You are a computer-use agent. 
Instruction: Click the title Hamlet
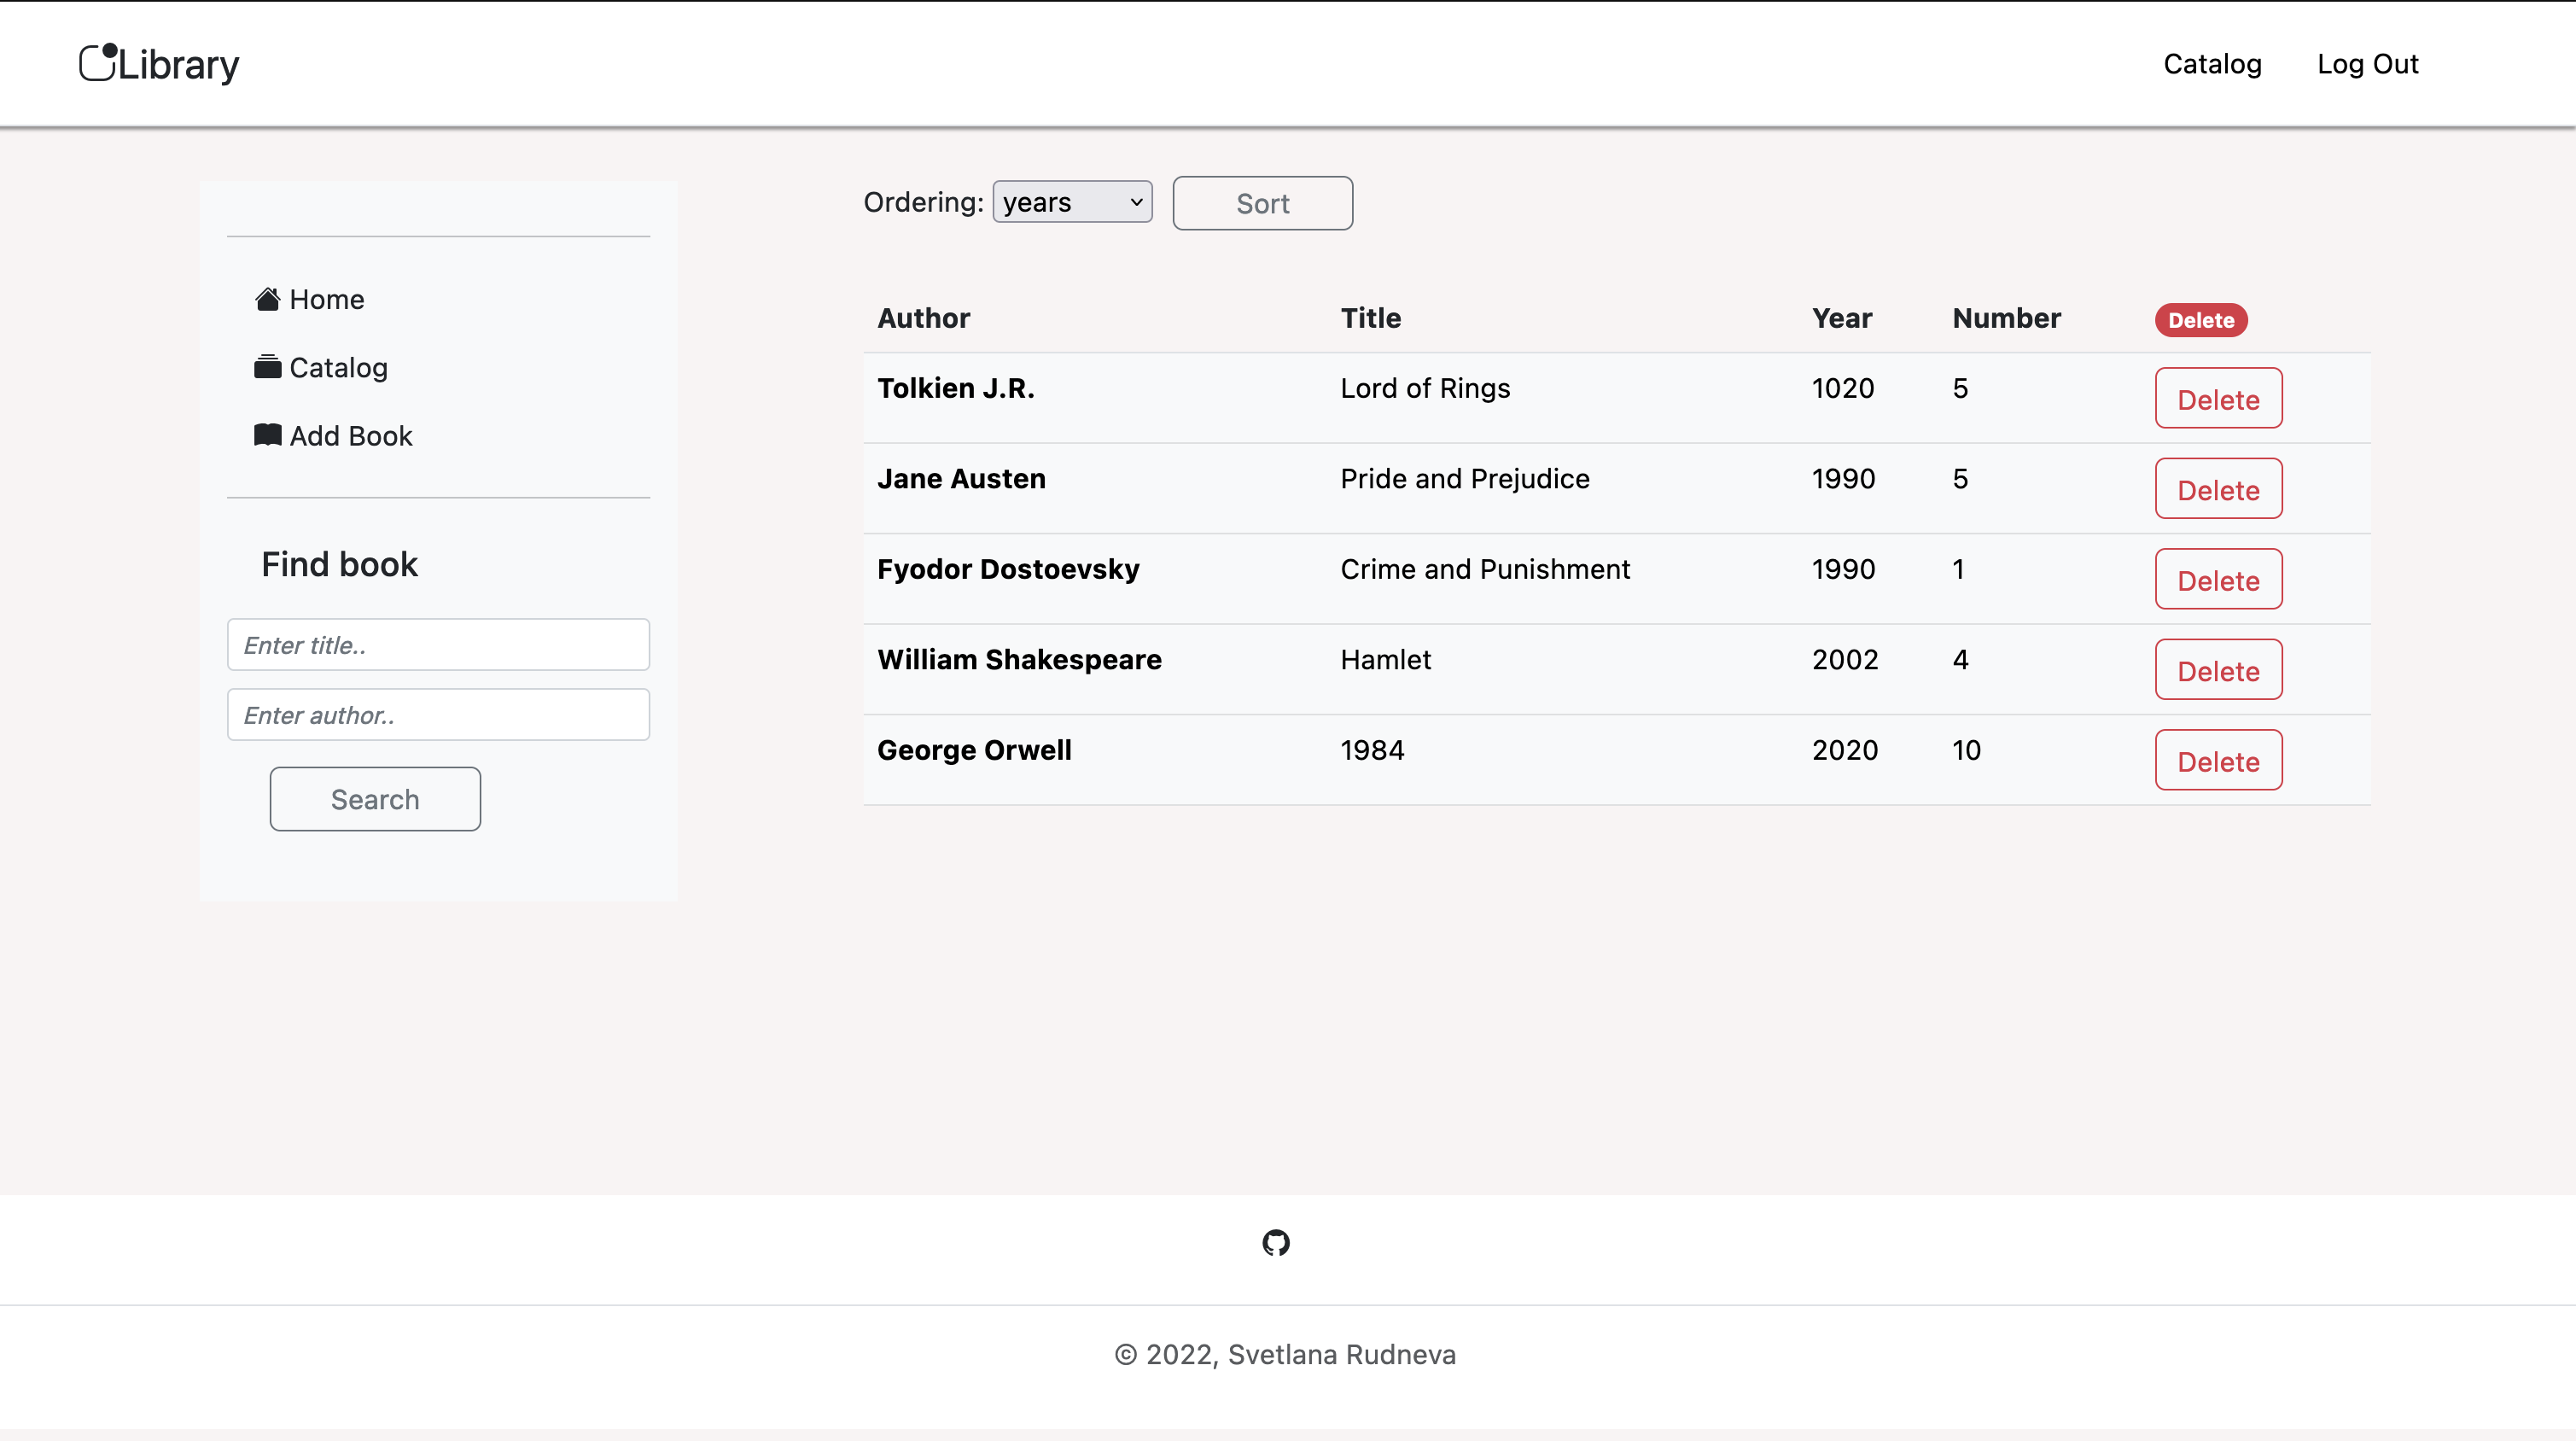tap(1385, 660)
